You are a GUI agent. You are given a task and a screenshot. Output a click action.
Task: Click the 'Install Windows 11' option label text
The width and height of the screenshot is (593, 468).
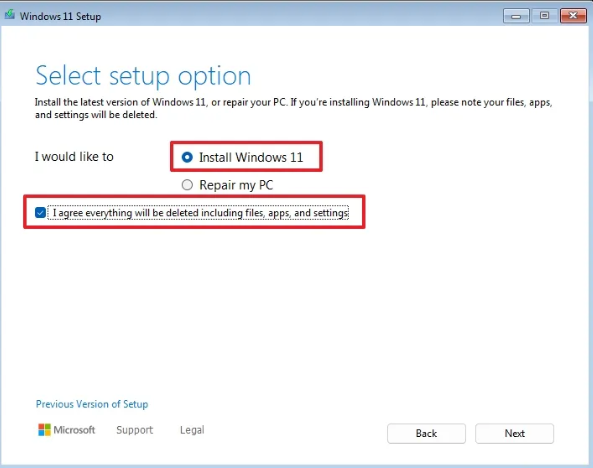(251, 157)
